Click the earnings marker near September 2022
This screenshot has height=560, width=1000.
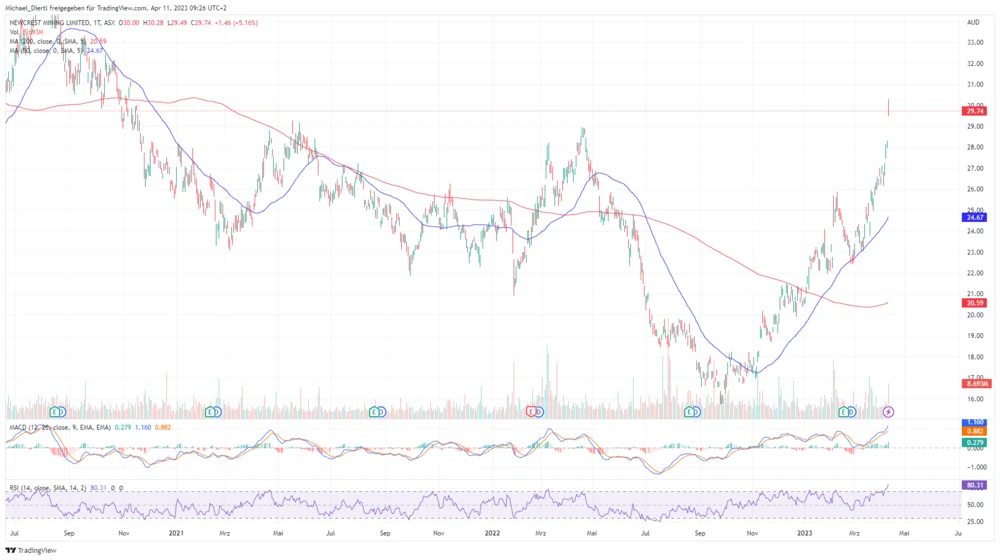[x=690, y=412]
